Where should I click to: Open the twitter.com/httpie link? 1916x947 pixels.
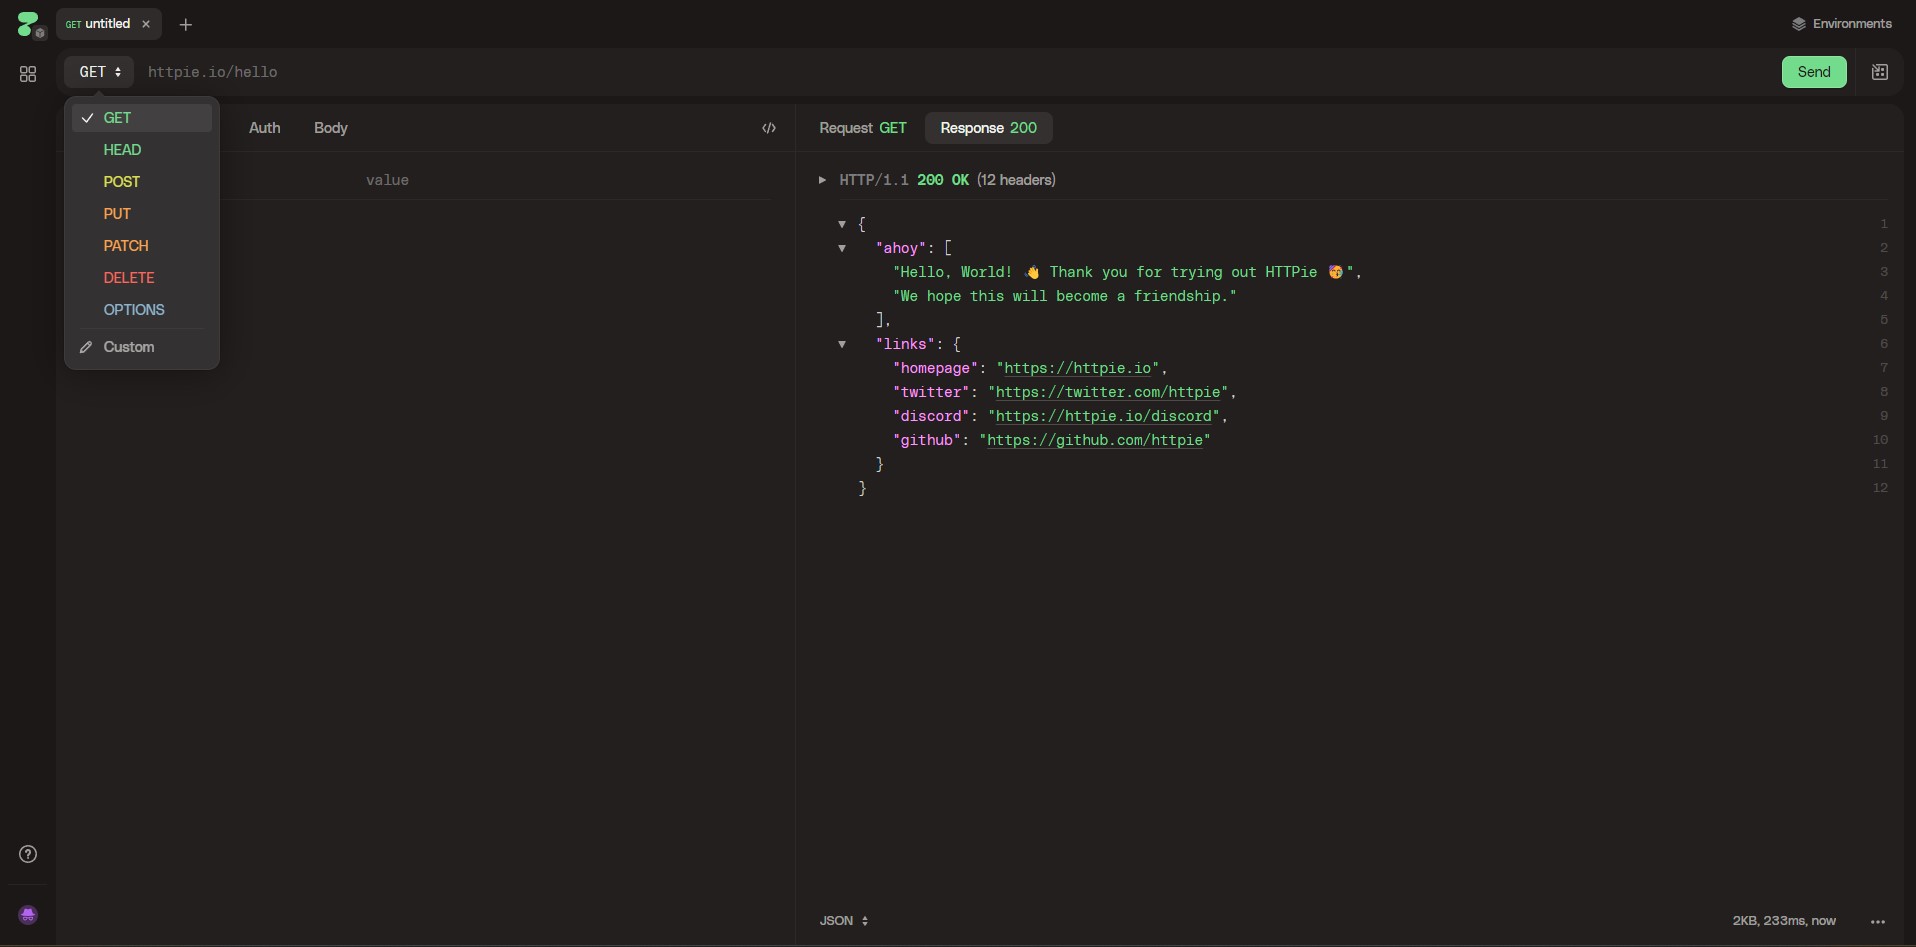point(1108,392)
